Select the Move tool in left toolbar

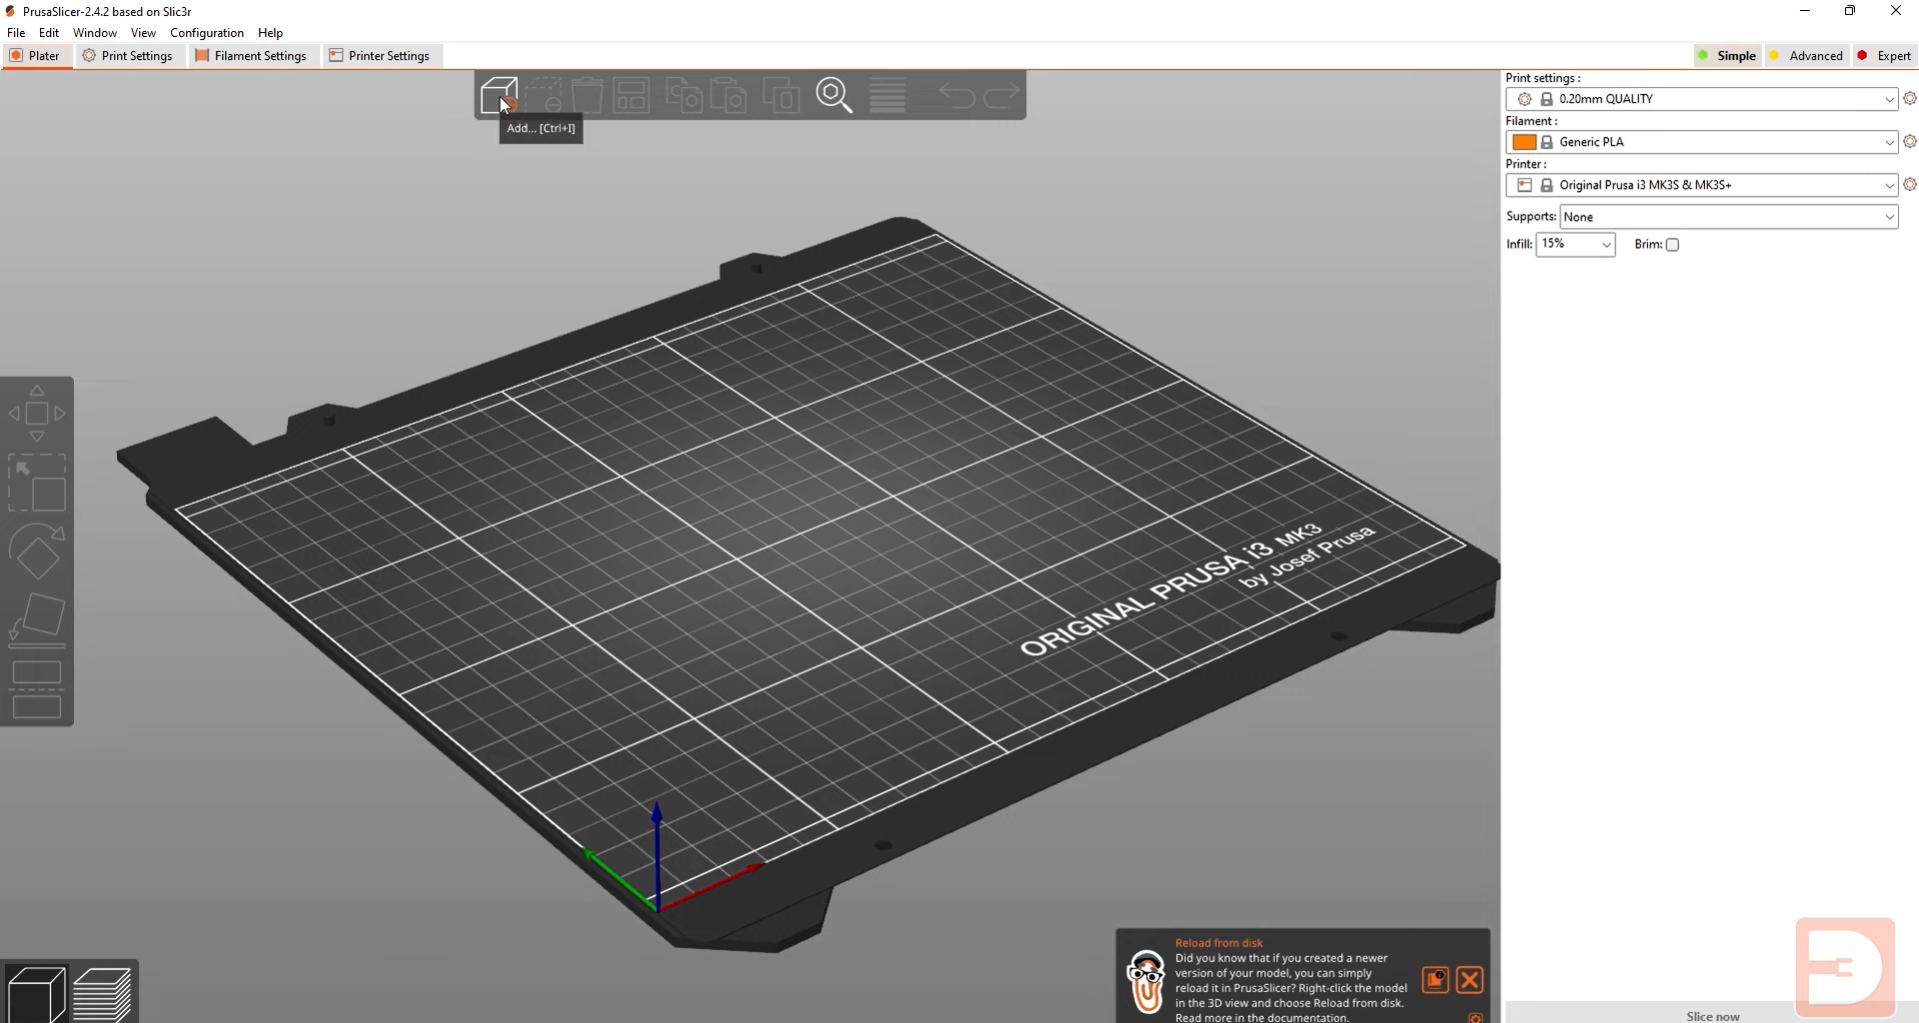[37, 414]
